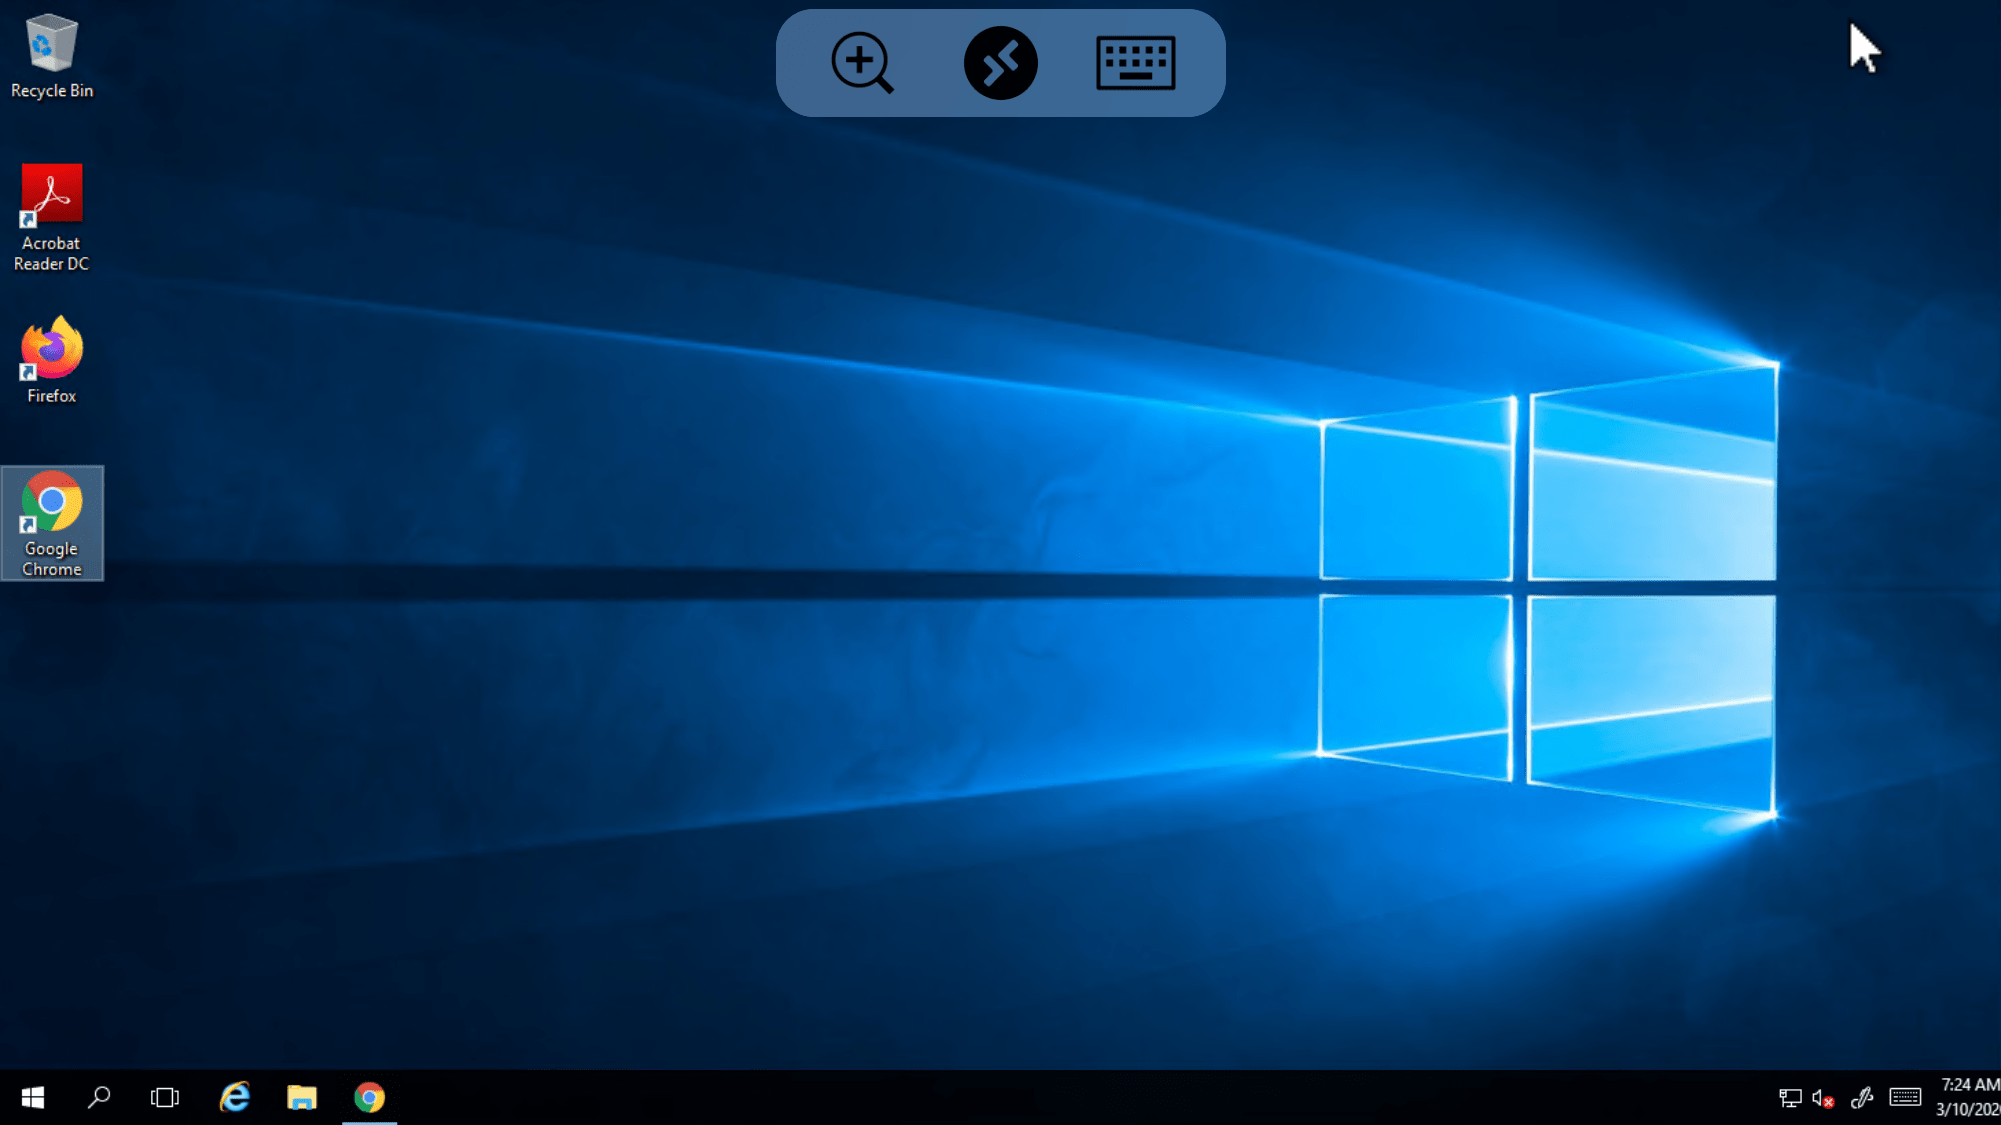Click the pen workspace tray icon

tap(1862, 1098)
